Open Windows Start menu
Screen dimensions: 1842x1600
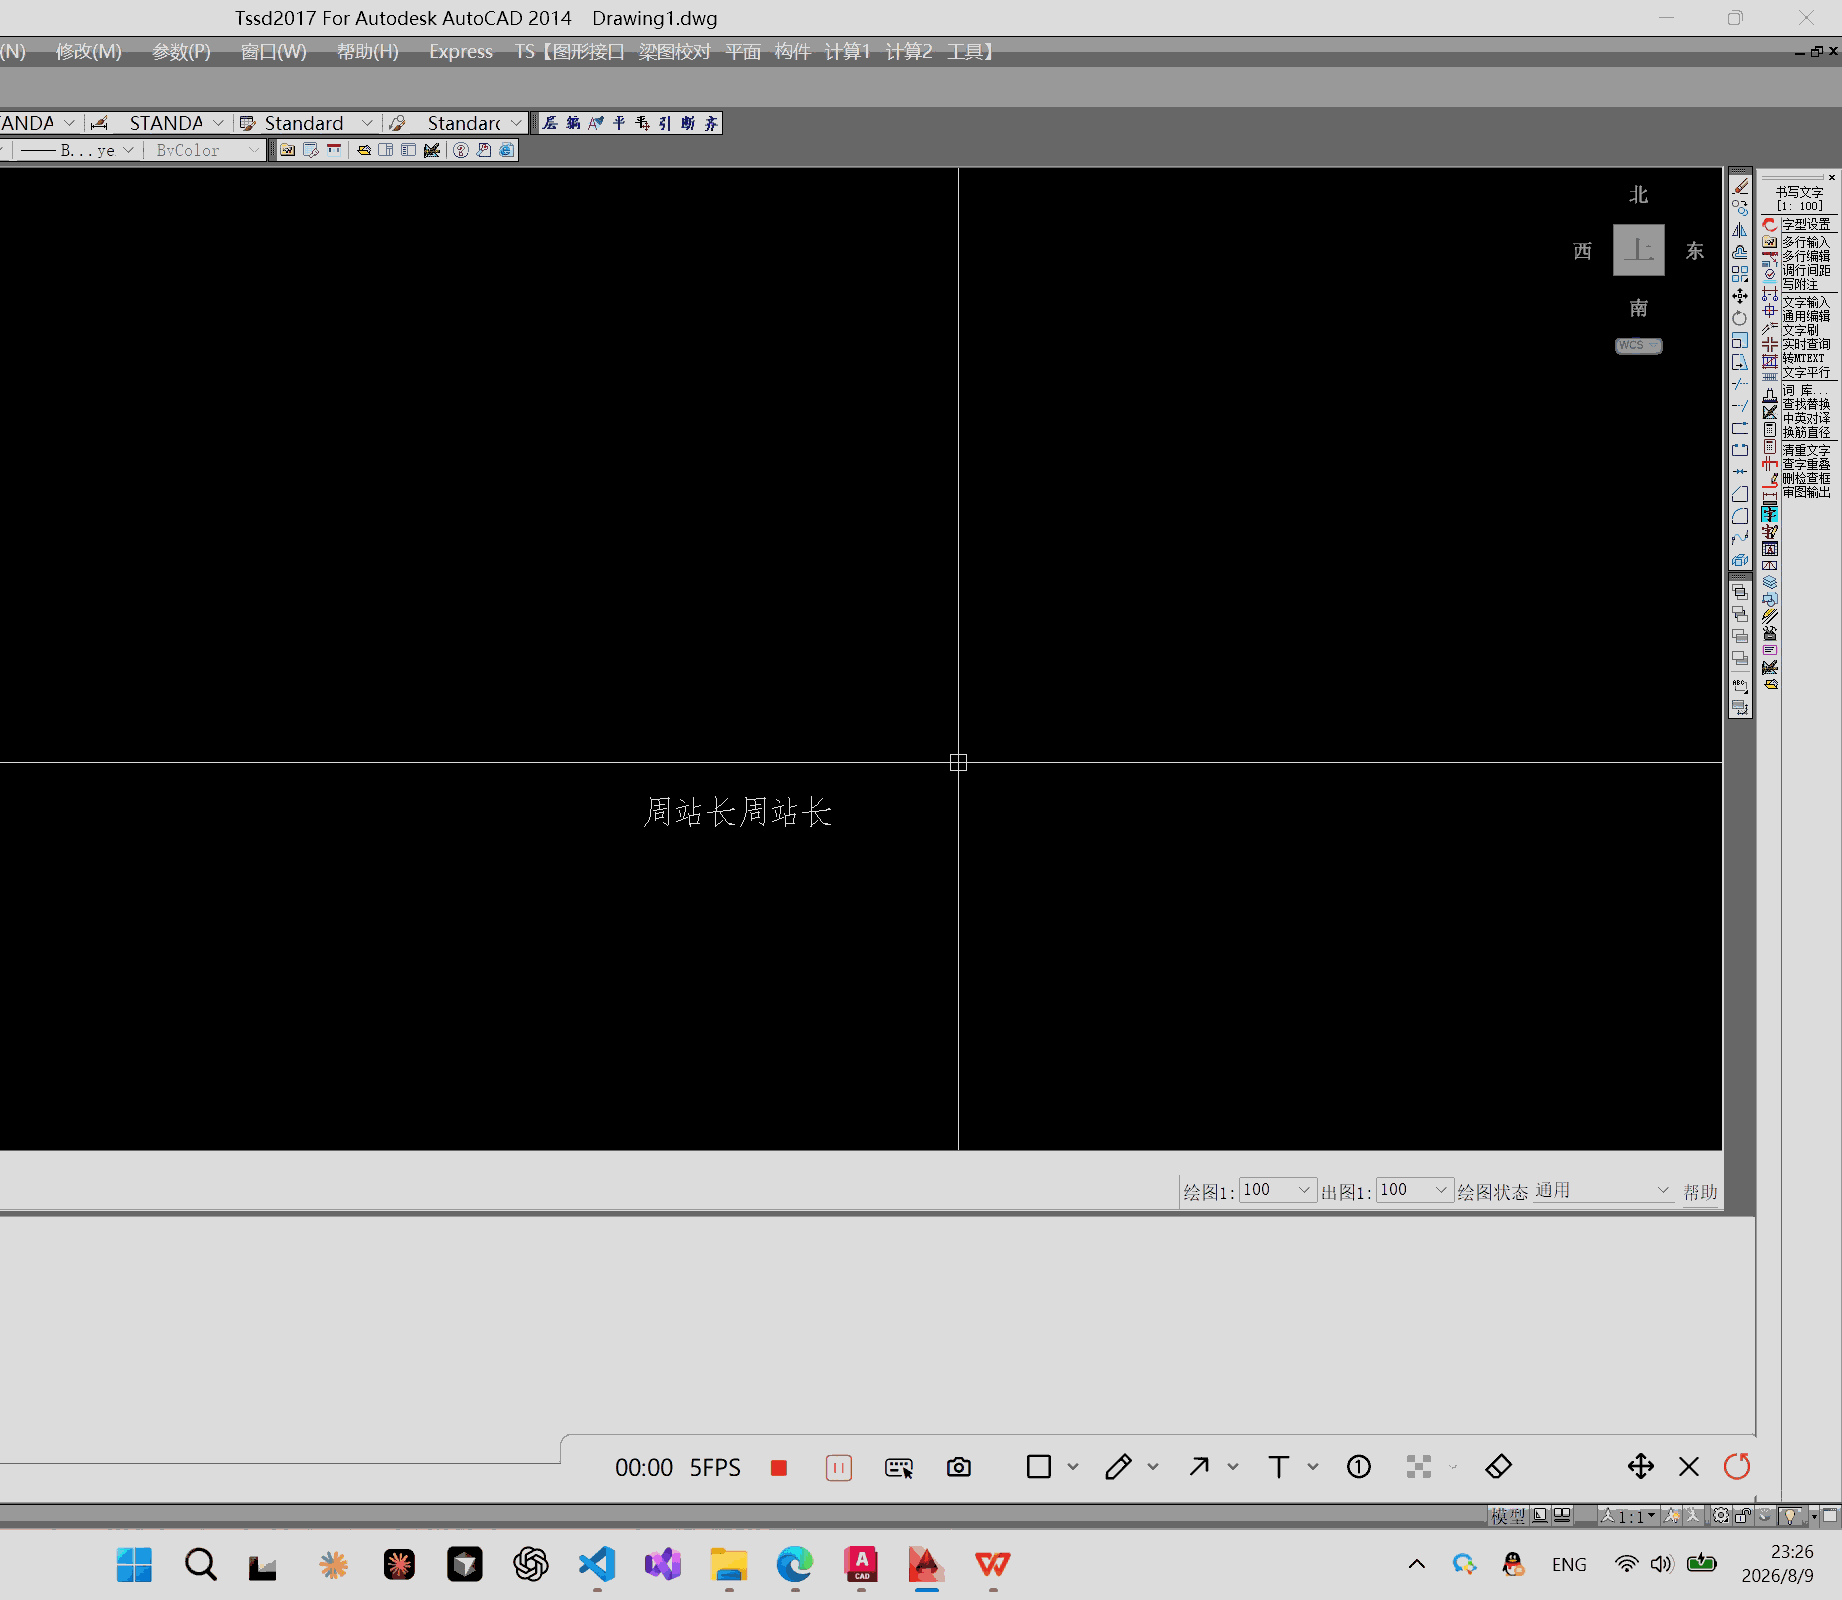tap(134, 1565)
